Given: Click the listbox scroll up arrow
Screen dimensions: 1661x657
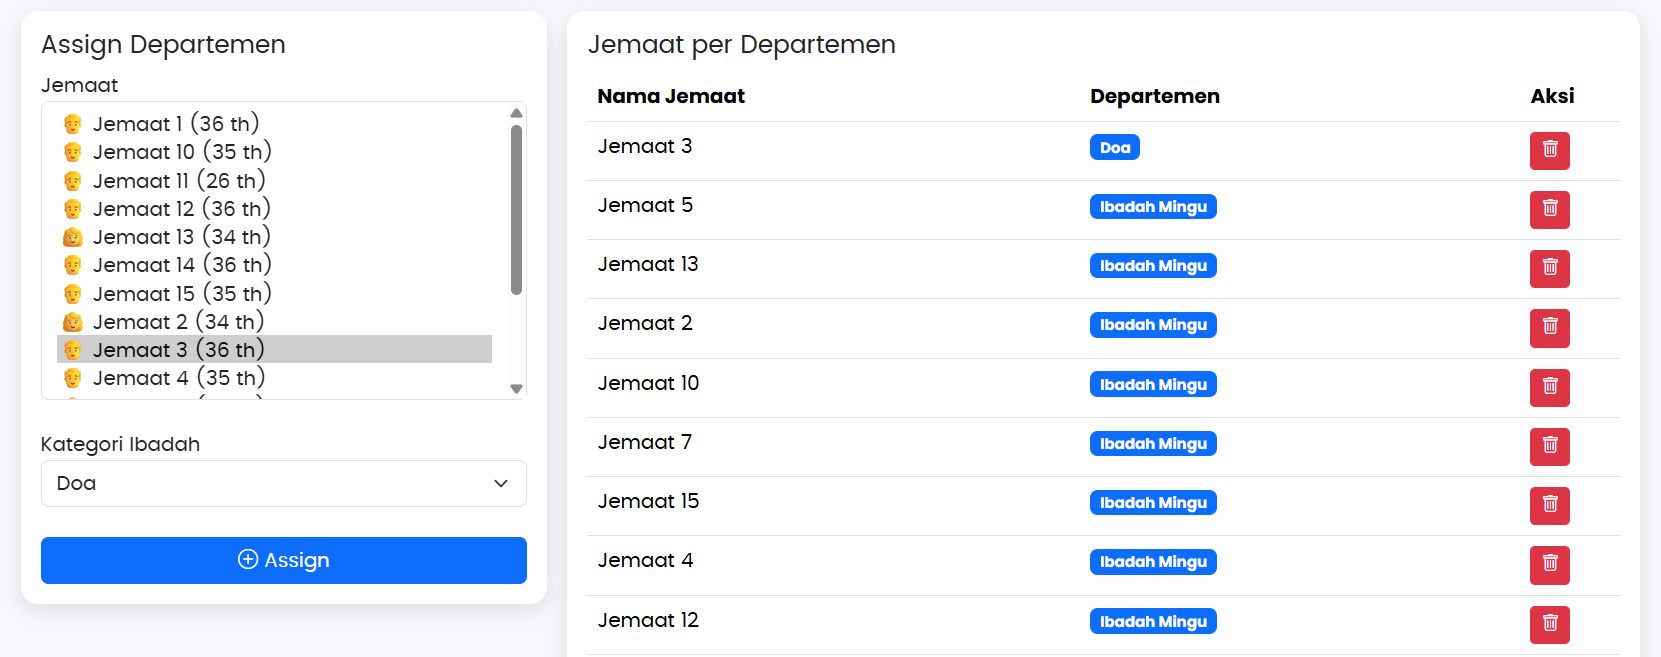Looking at the screenshot, I should click(516, 113).
